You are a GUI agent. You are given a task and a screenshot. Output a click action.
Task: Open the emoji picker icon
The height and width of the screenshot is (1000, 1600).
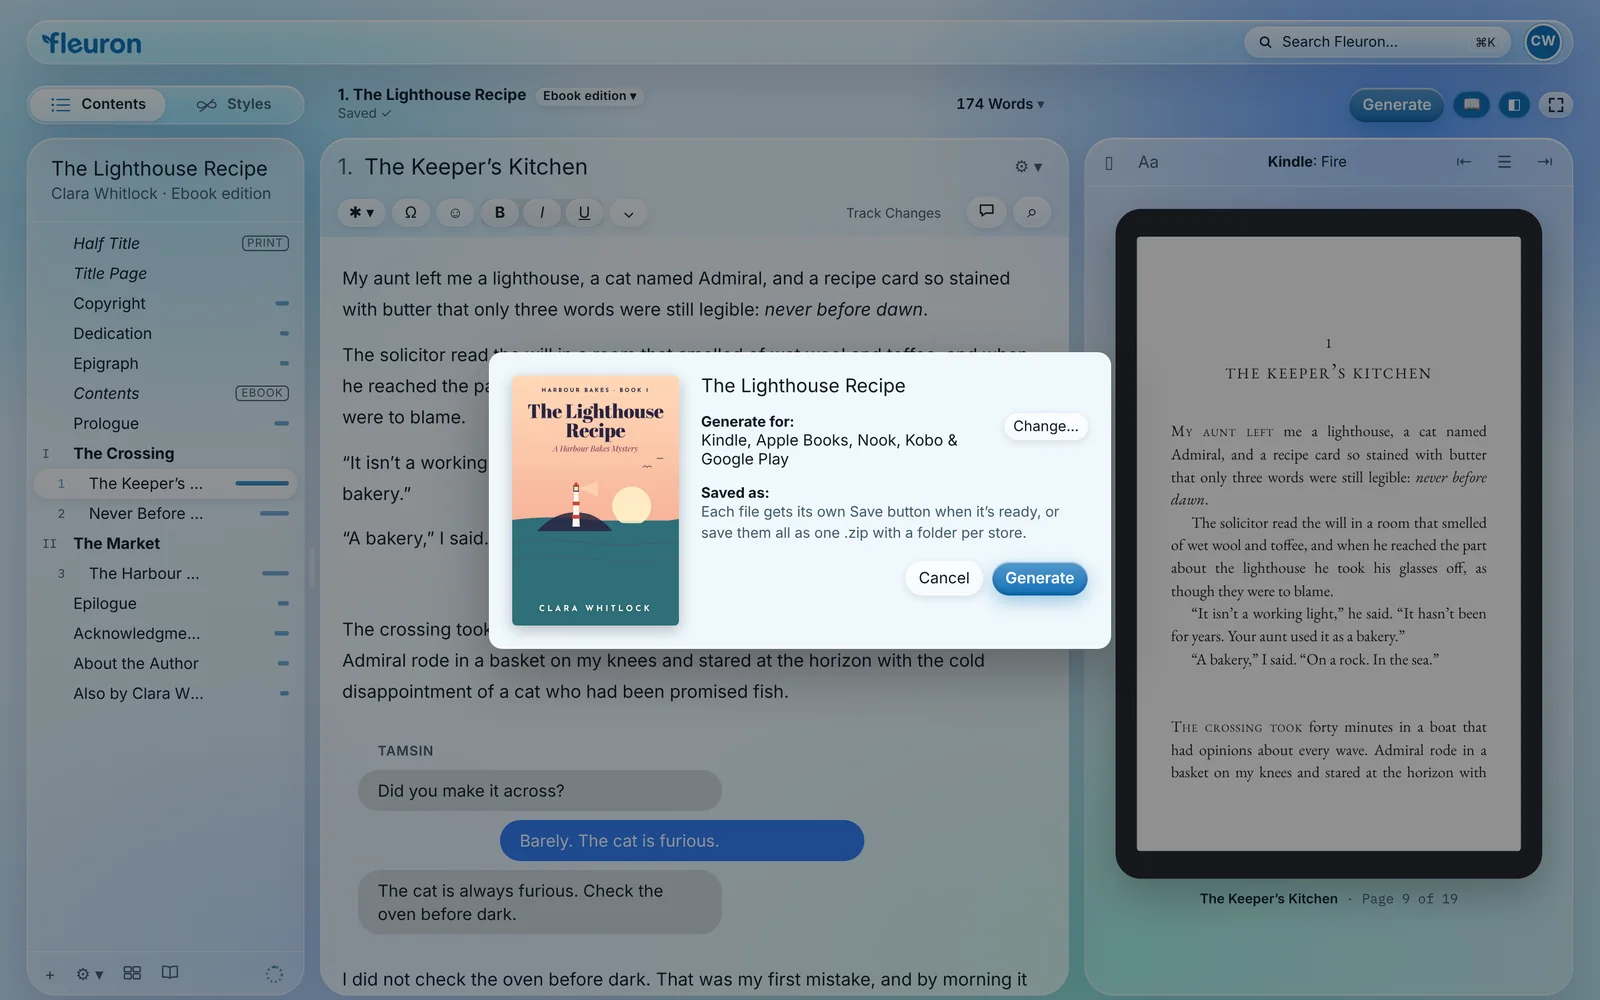coord(455,212)
